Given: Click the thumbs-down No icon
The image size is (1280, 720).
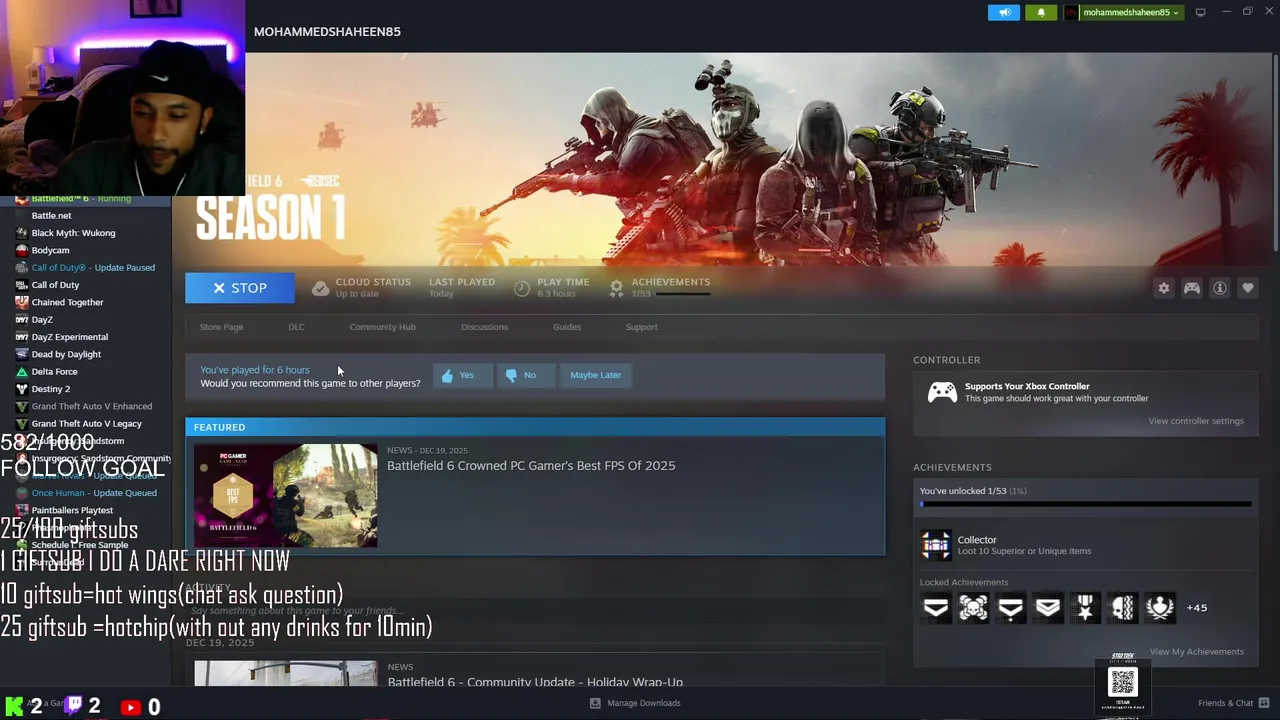Looking at the screenshot, I should coord(511,375).
